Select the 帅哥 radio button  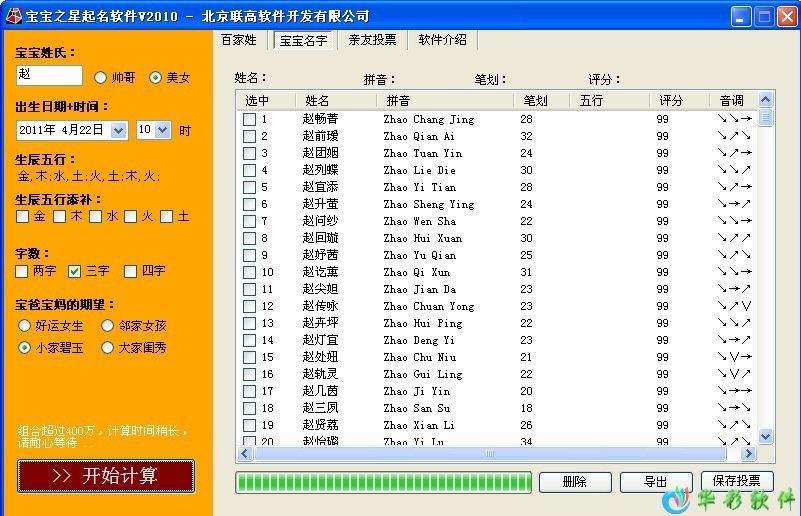(x=101, y=78)
